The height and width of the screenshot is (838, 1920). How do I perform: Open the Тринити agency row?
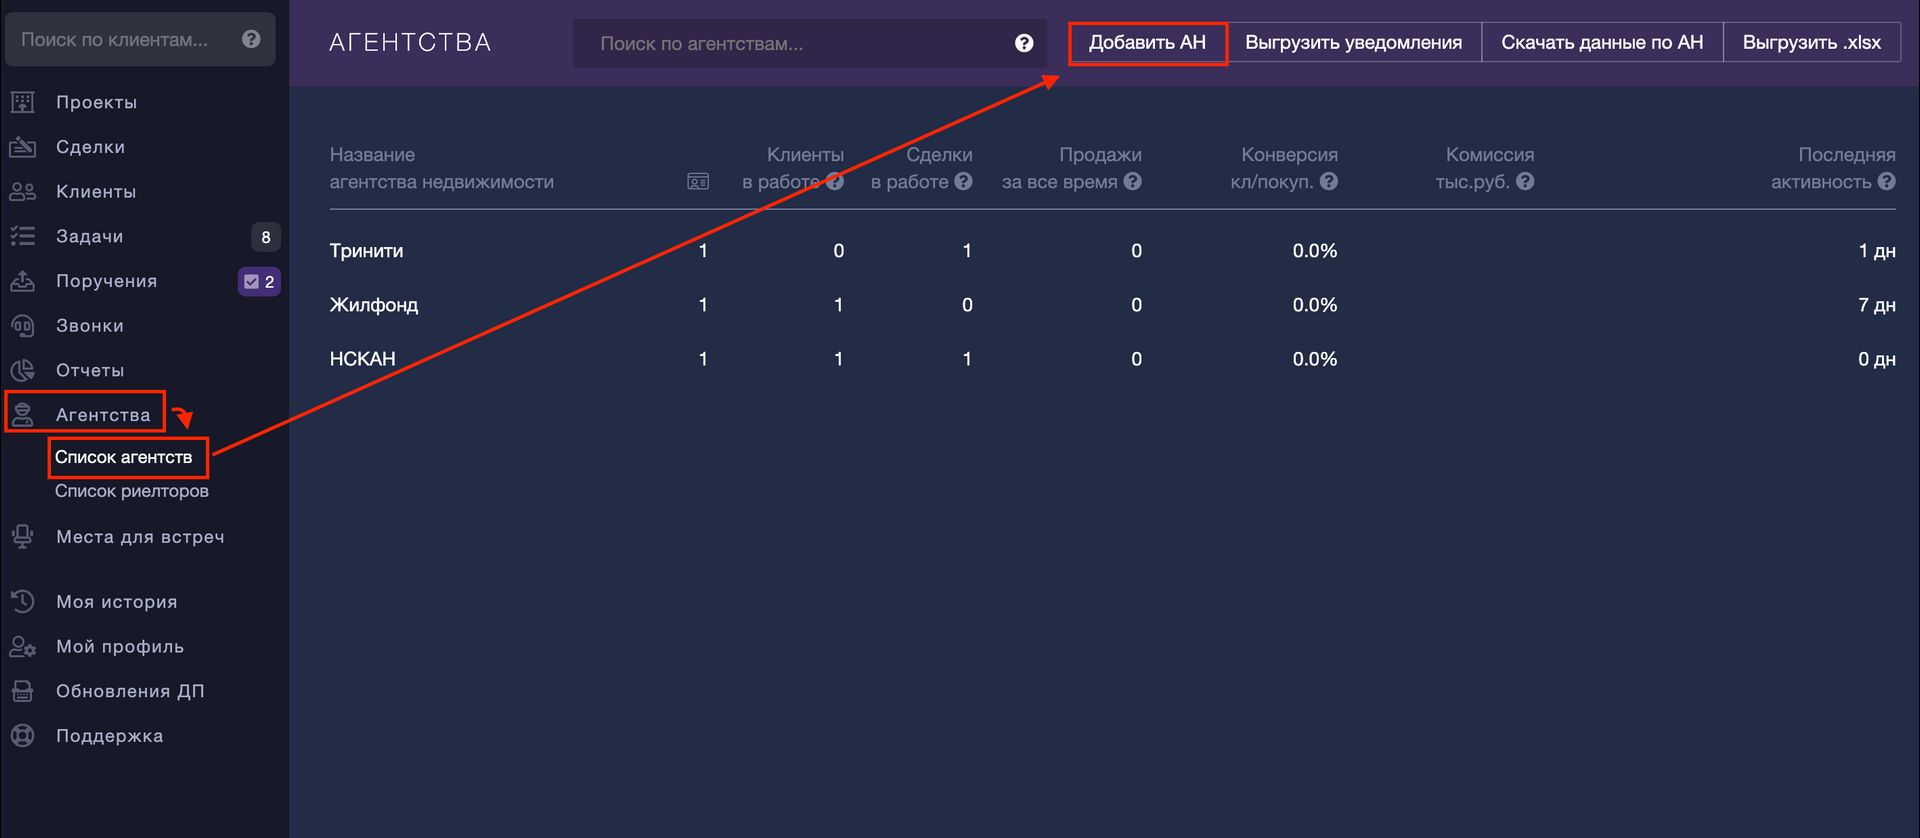coord(1112,251)
